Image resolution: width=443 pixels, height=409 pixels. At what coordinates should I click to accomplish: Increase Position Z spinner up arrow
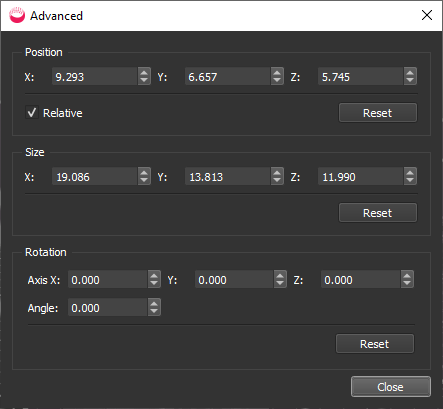pos(410,72)
